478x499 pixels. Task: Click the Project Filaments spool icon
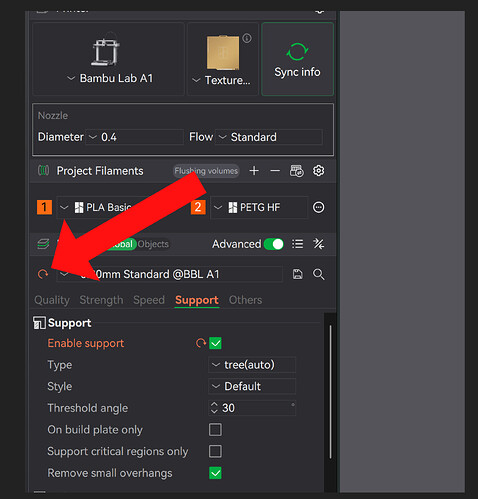[x=43, y=171]
